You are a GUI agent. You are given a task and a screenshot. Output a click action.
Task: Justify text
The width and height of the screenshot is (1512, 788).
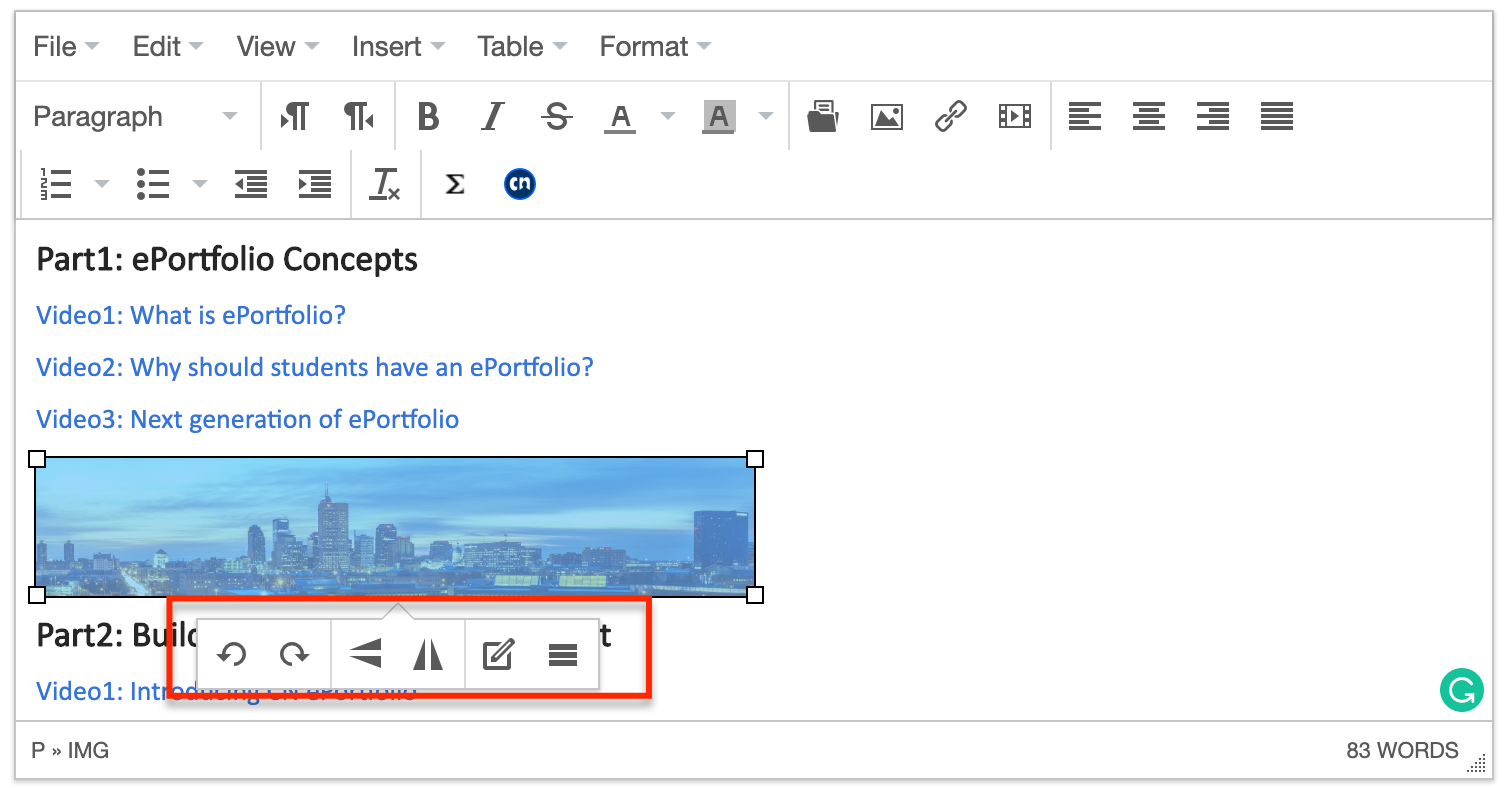(1276, 117)
